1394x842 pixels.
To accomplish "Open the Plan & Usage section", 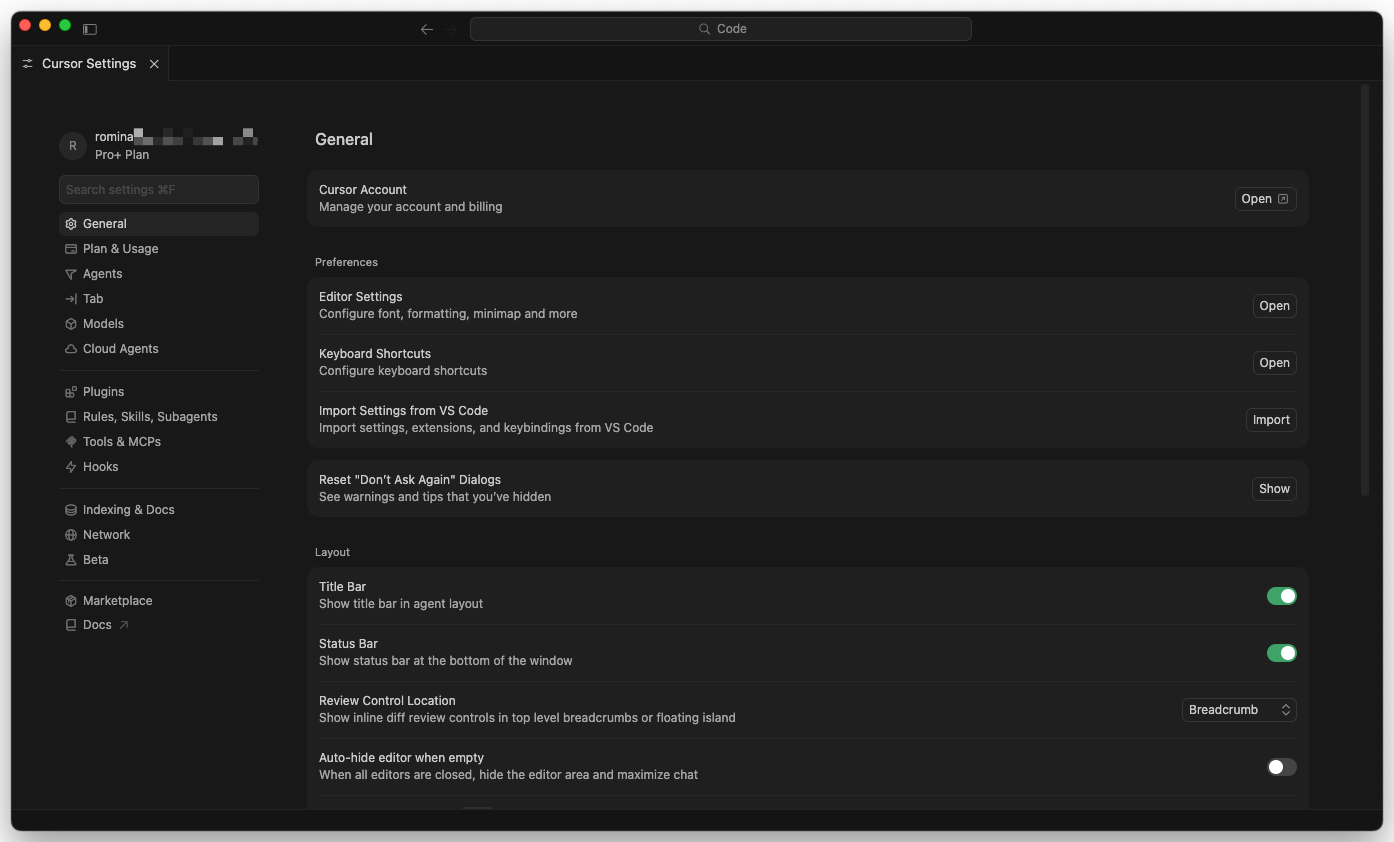I will tap(159, 249).
